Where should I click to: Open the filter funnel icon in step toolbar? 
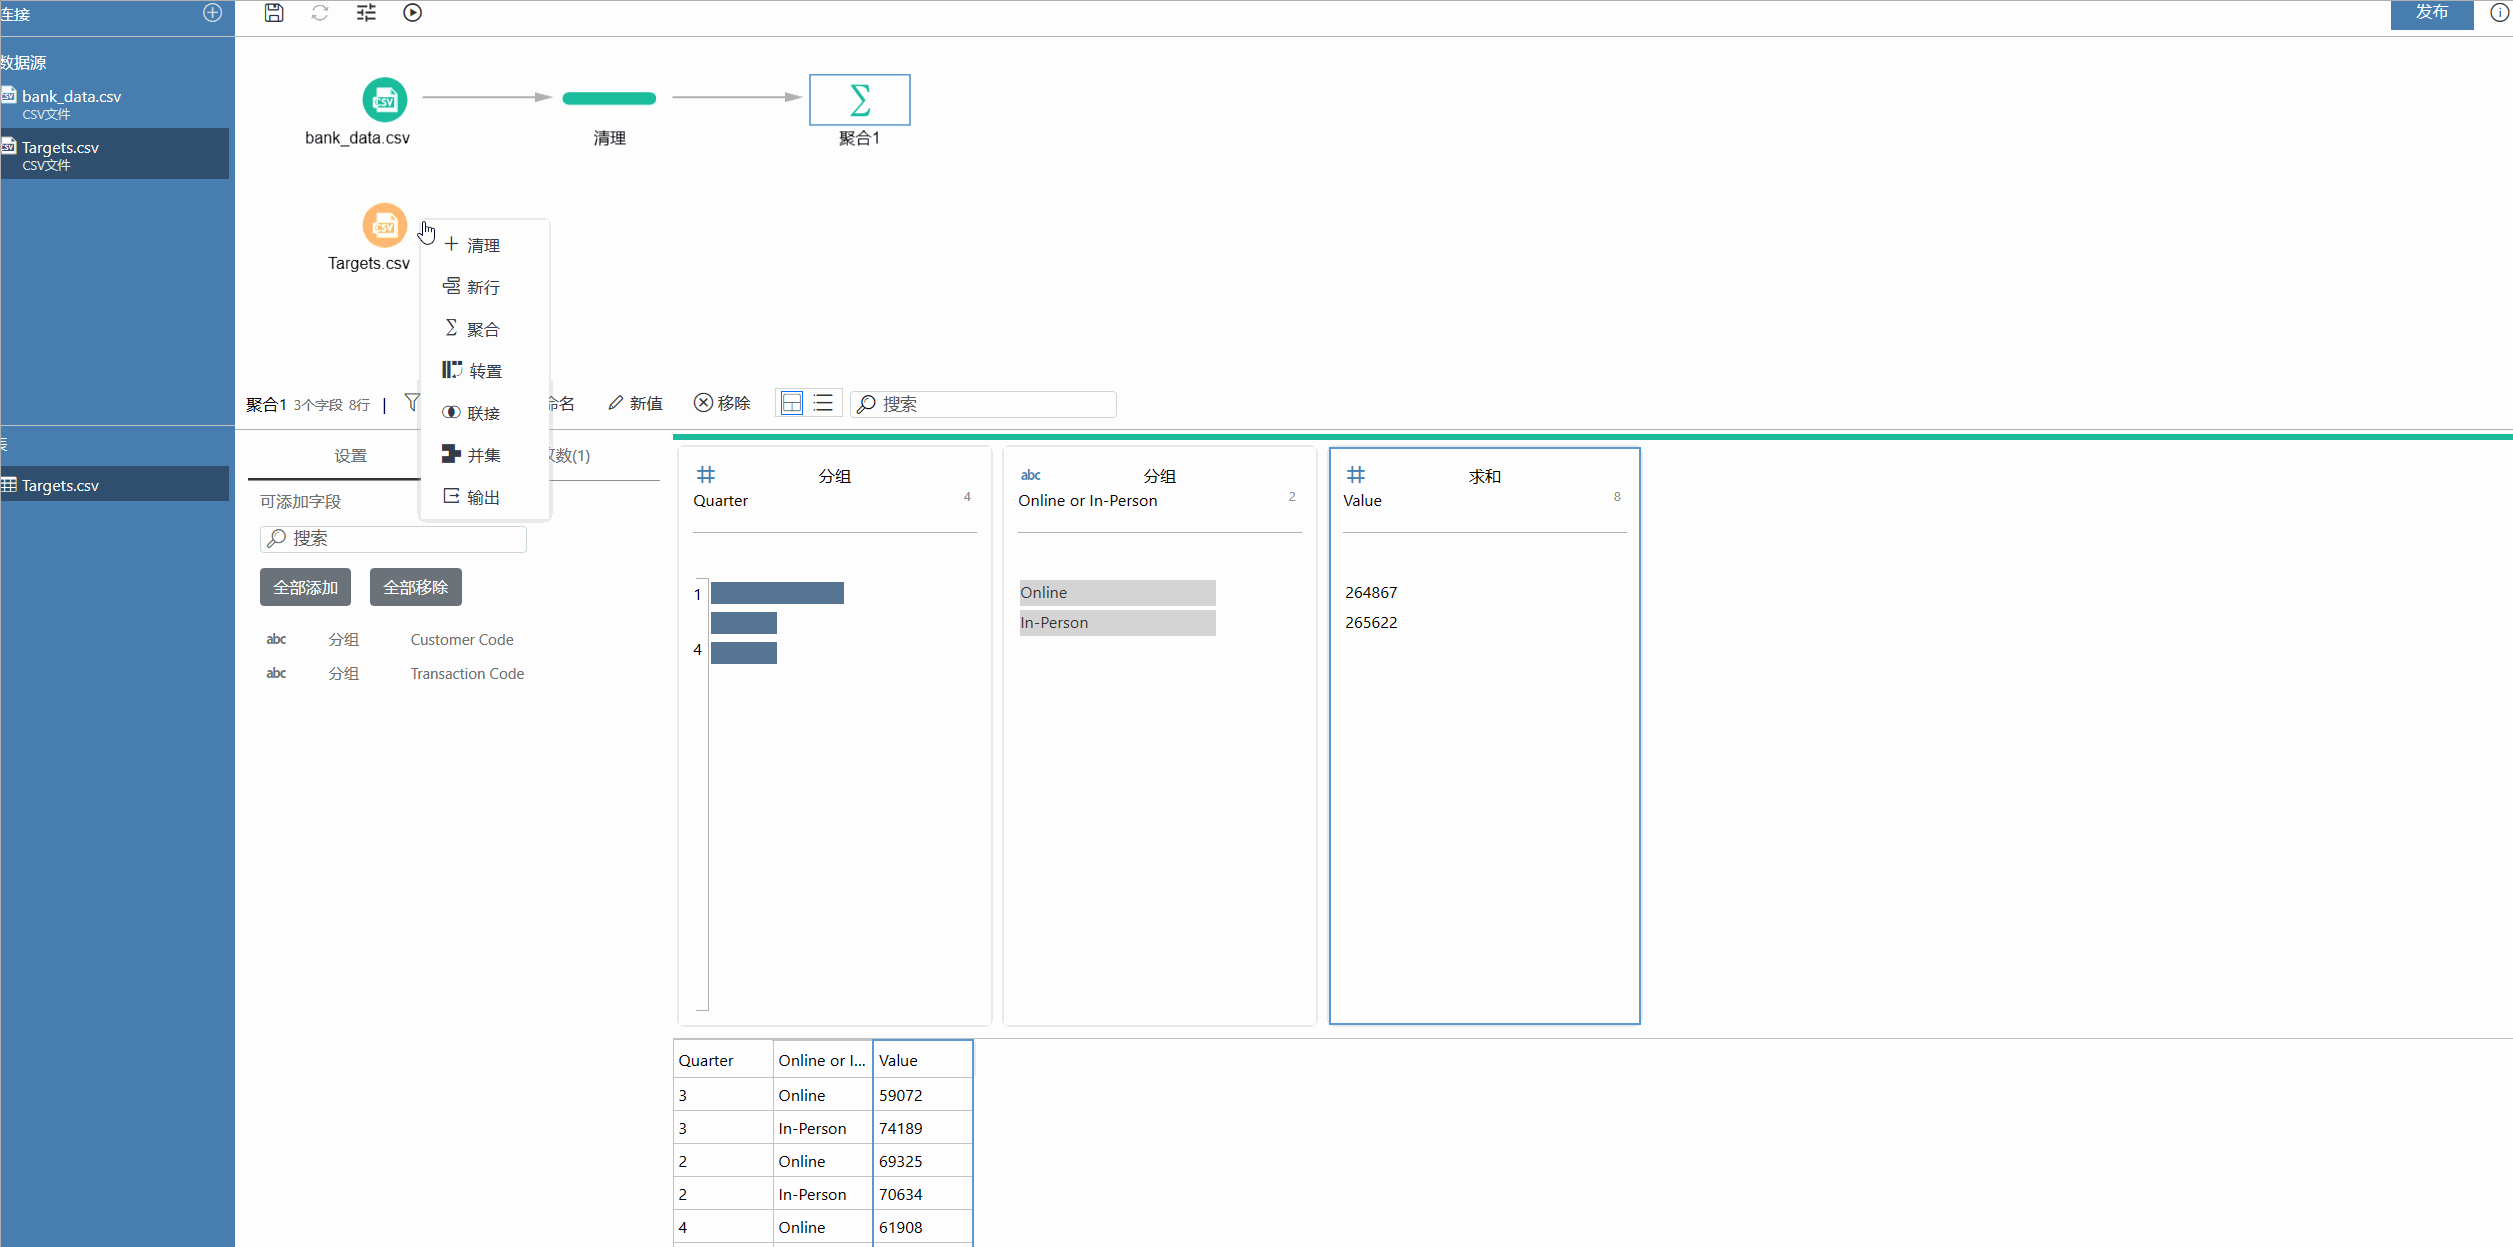coord(411,402)
